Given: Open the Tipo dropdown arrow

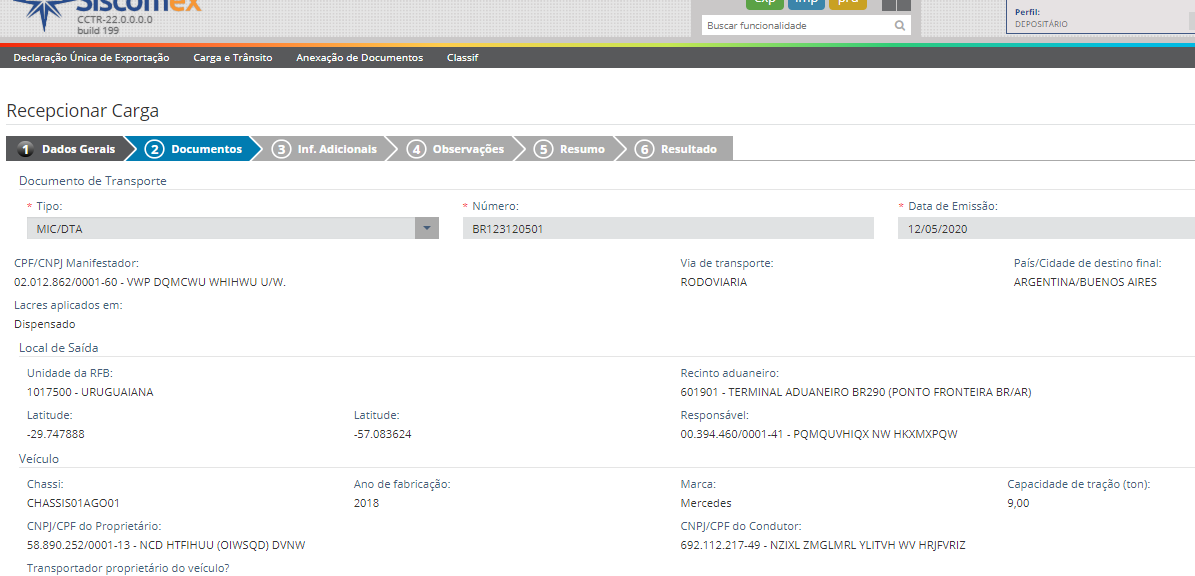Looking at the screenshot, I should pyautogui.click(x=427, y=229).
